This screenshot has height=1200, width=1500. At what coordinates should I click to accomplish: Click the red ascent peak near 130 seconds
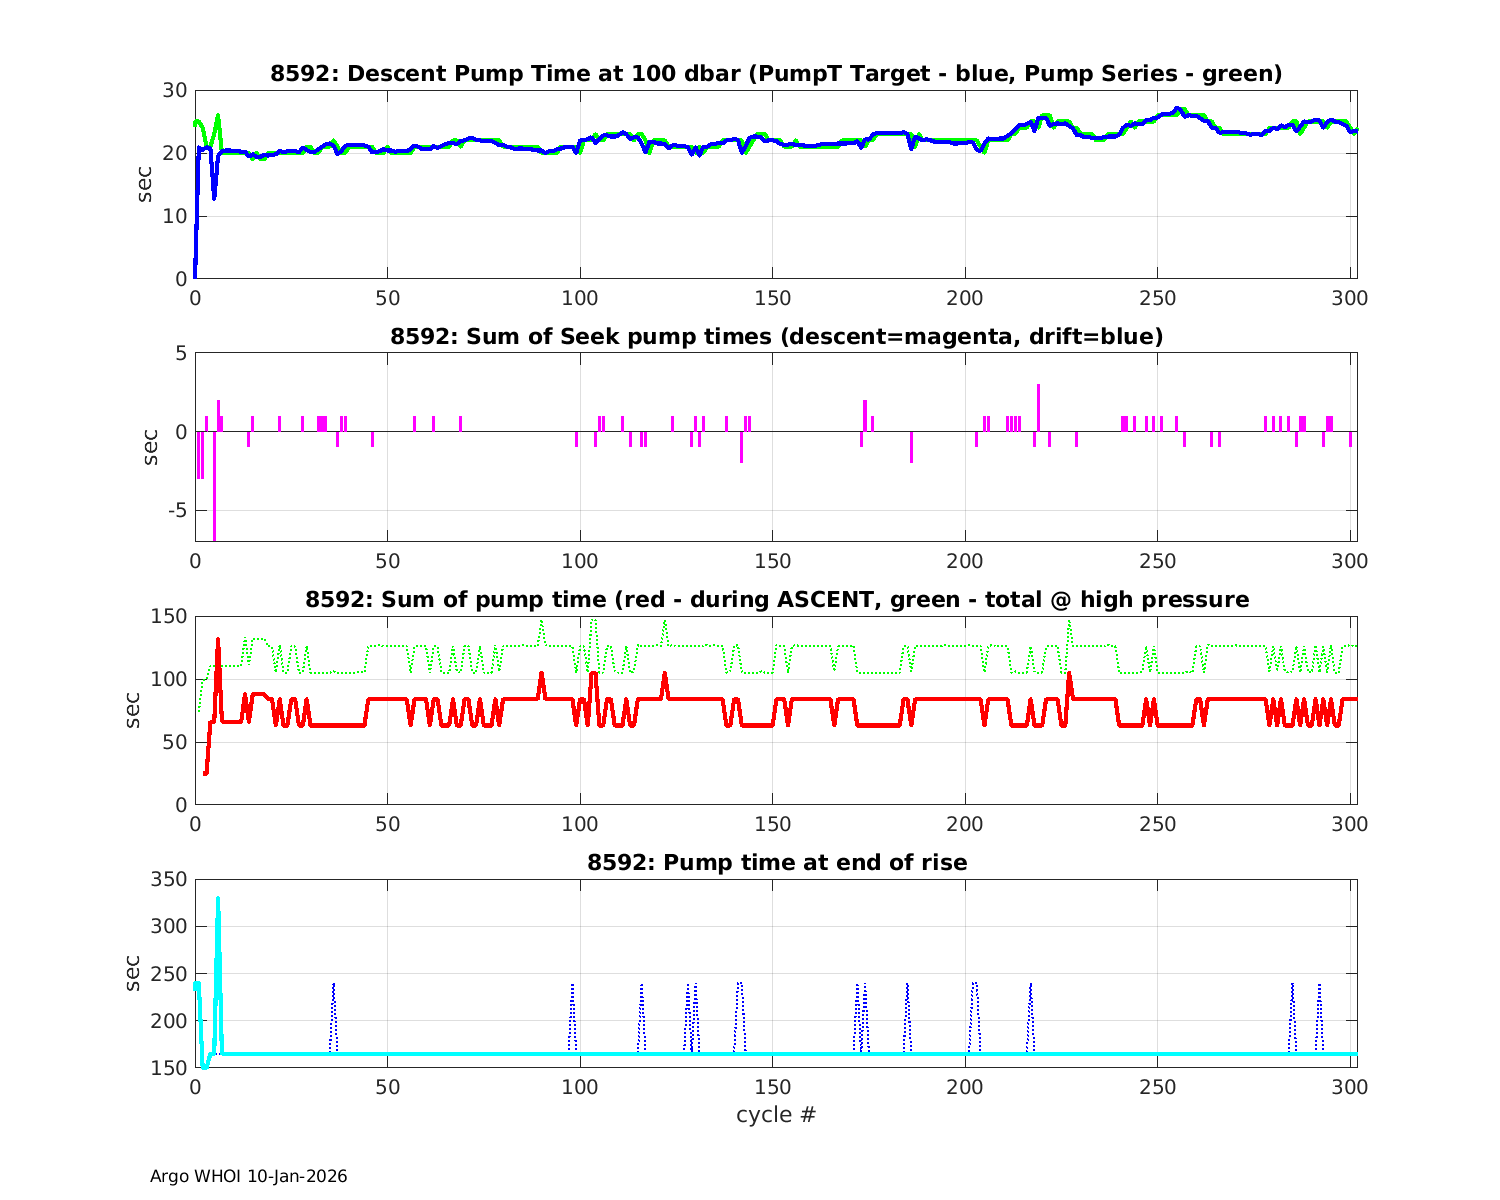click(217, 641)
